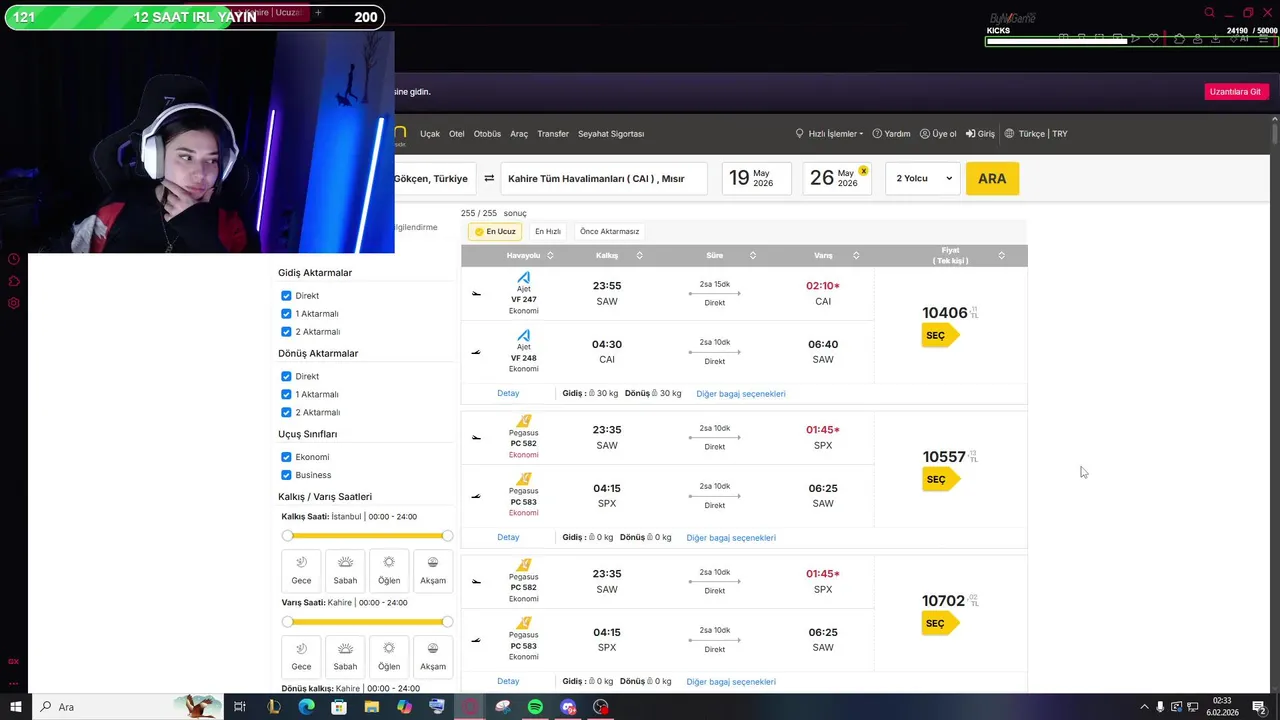Click SEÇ for the 10702 TL flight
Screen dimensions: 1280x720
939,623
